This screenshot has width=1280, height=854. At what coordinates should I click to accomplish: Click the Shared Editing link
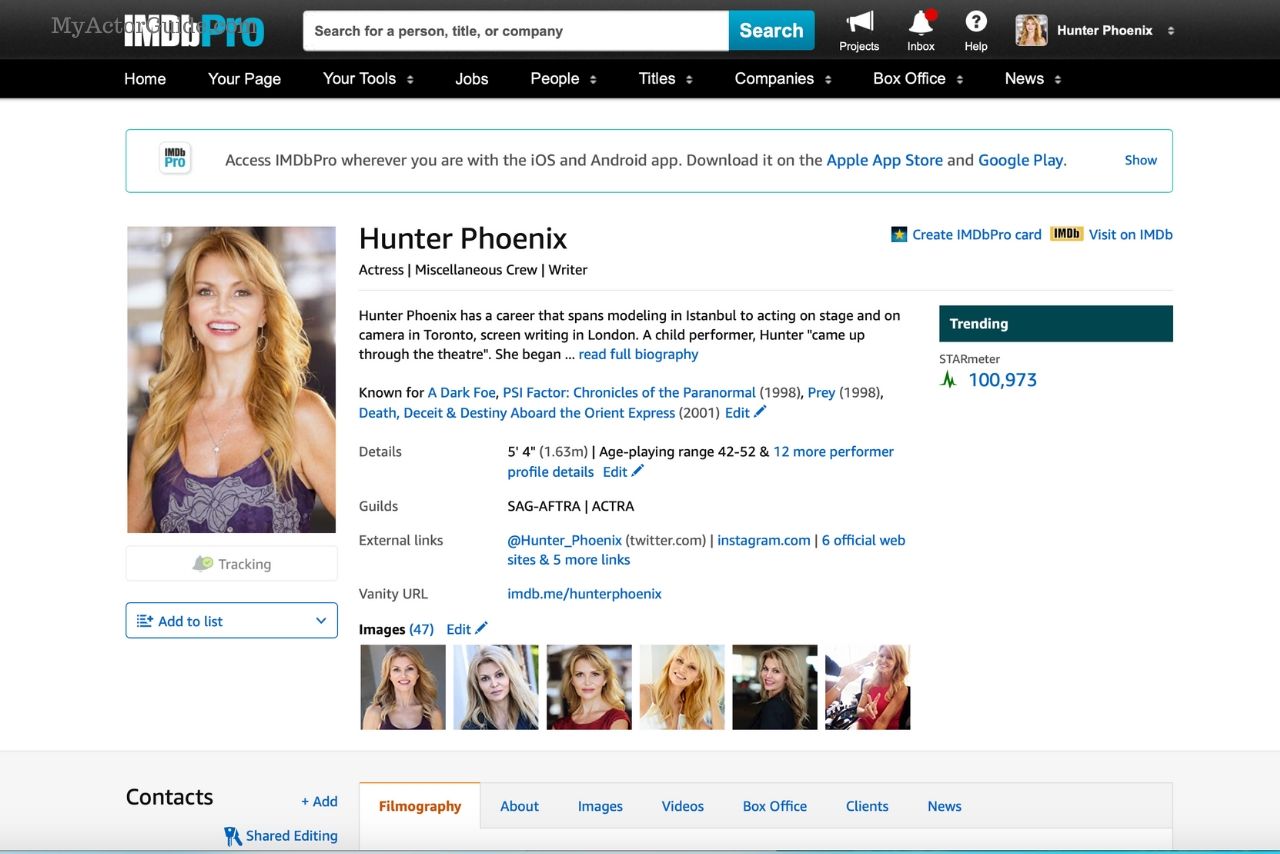(x=292, y=836)
